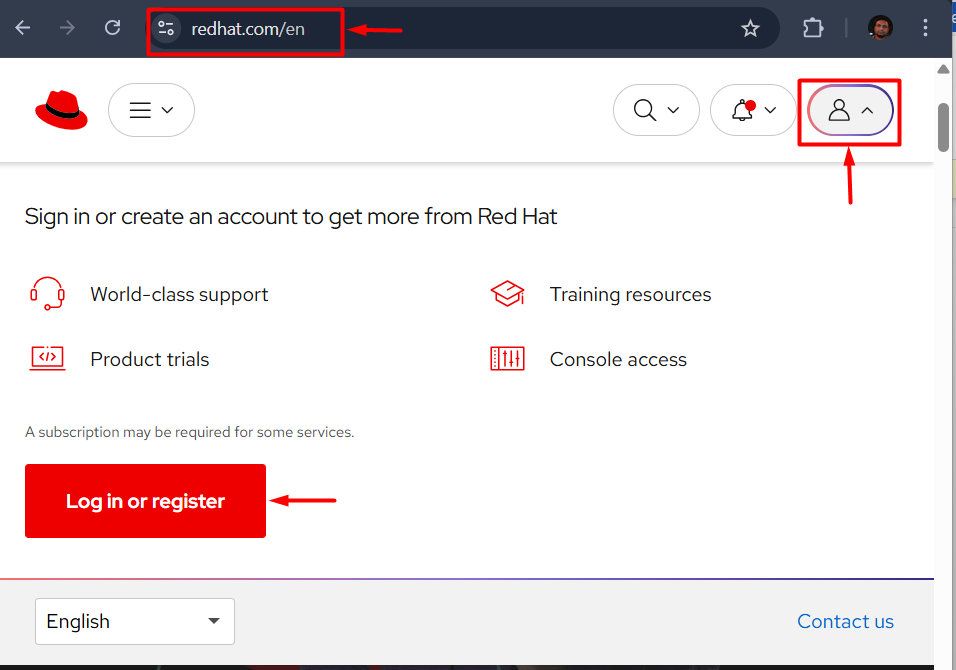956x670 pixels.
Task: Click the Console access text
Action: point(618,360)
